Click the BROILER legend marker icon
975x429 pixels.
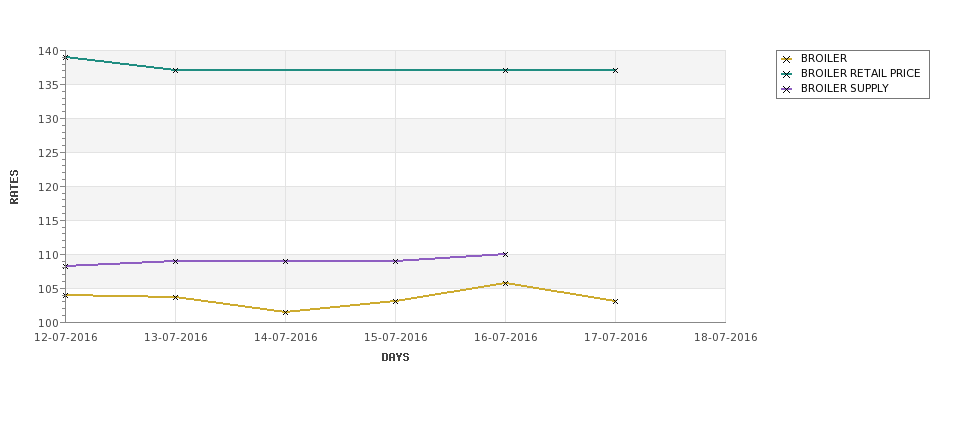787,59
